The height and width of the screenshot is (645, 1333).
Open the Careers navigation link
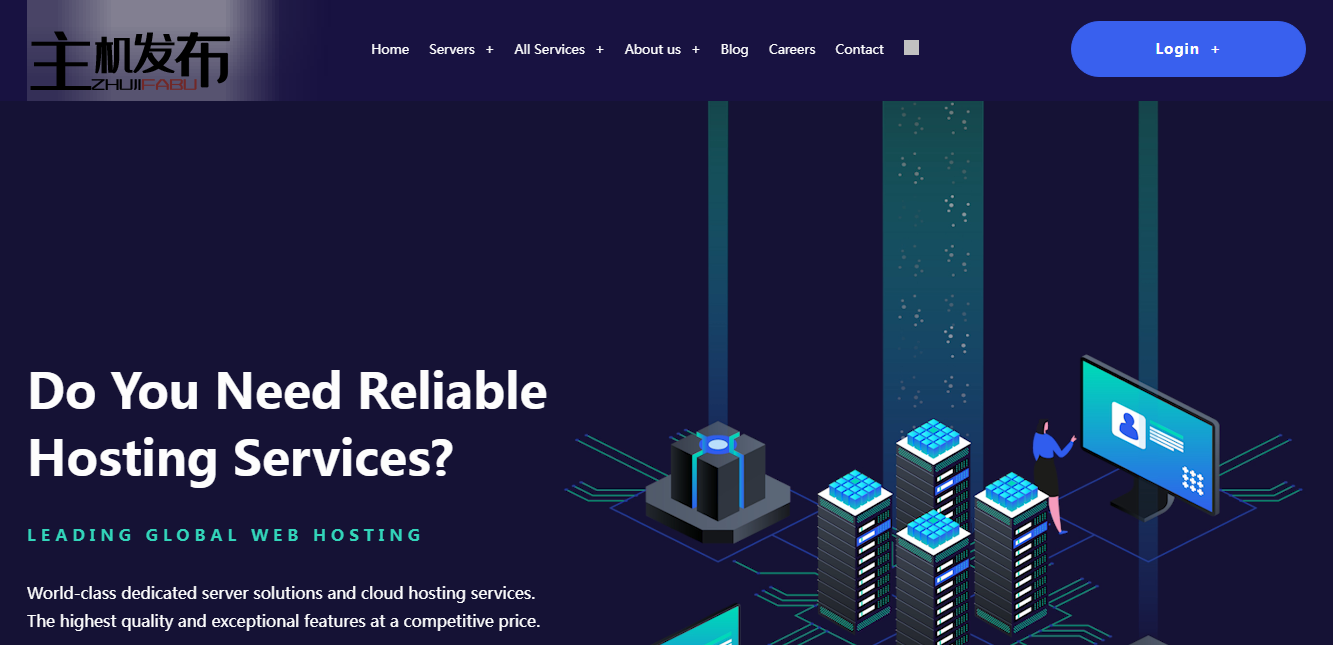(x=792, y=49)
